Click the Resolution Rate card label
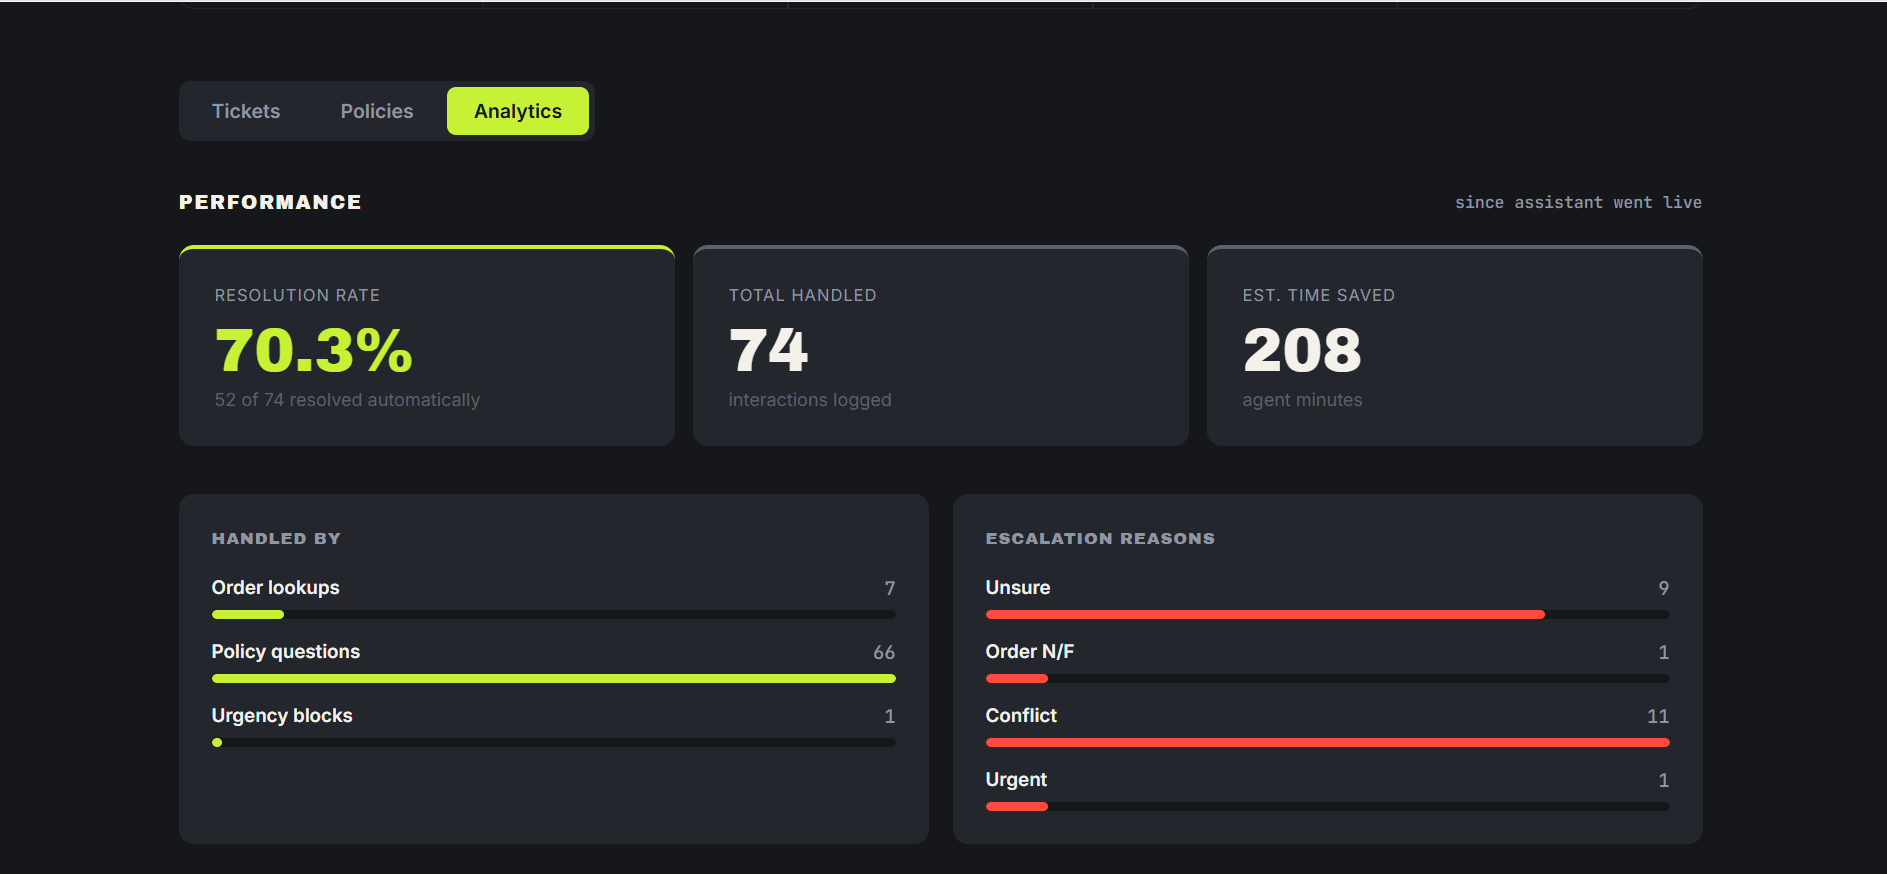1887x874 pixels. 297,295
